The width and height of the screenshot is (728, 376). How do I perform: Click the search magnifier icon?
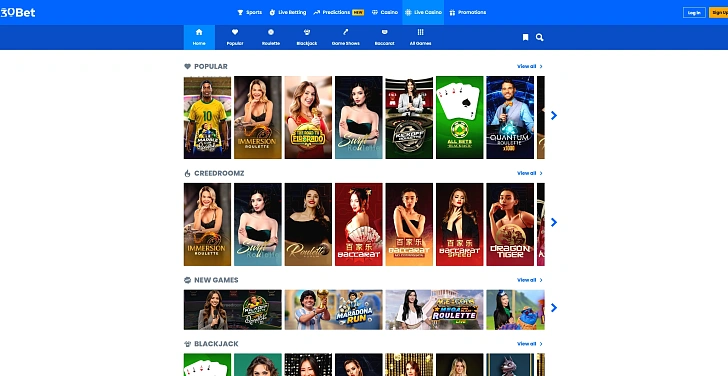(x=540, y=37)
